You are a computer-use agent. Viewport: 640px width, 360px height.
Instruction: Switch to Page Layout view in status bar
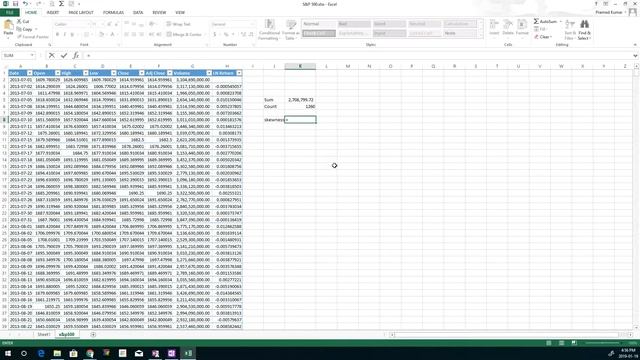[x=562, y=343]
